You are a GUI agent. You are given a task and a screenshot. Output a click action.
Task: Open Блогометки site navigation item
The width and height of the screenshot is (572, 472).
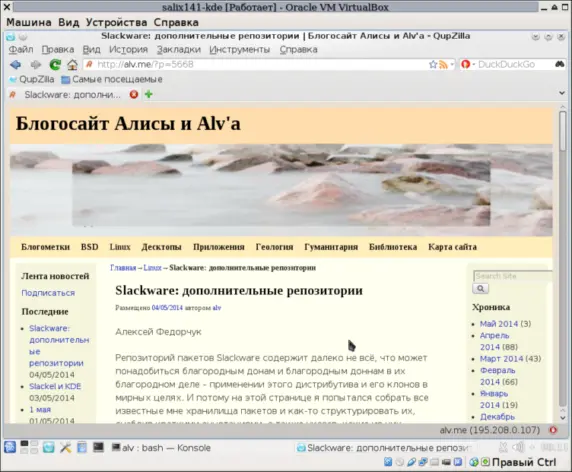coord(46,247)
